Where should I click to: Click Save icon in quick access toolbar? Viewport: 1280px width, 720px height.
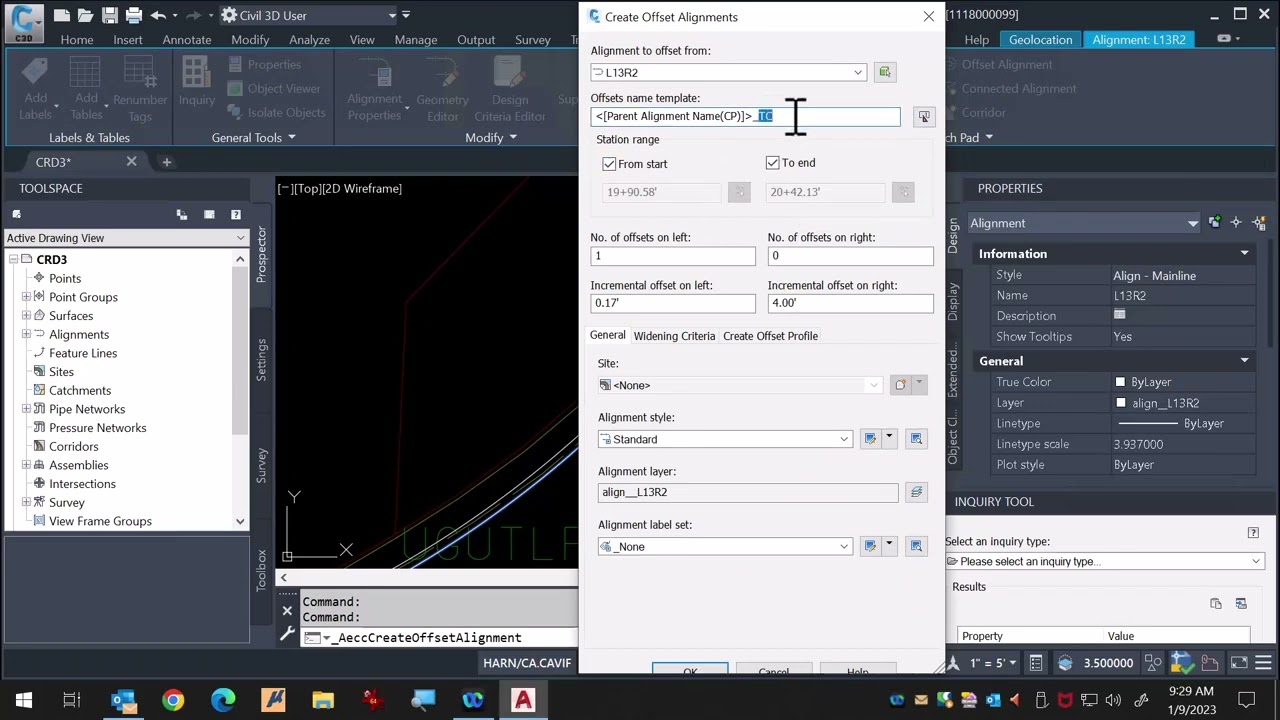tap(111, 15)
